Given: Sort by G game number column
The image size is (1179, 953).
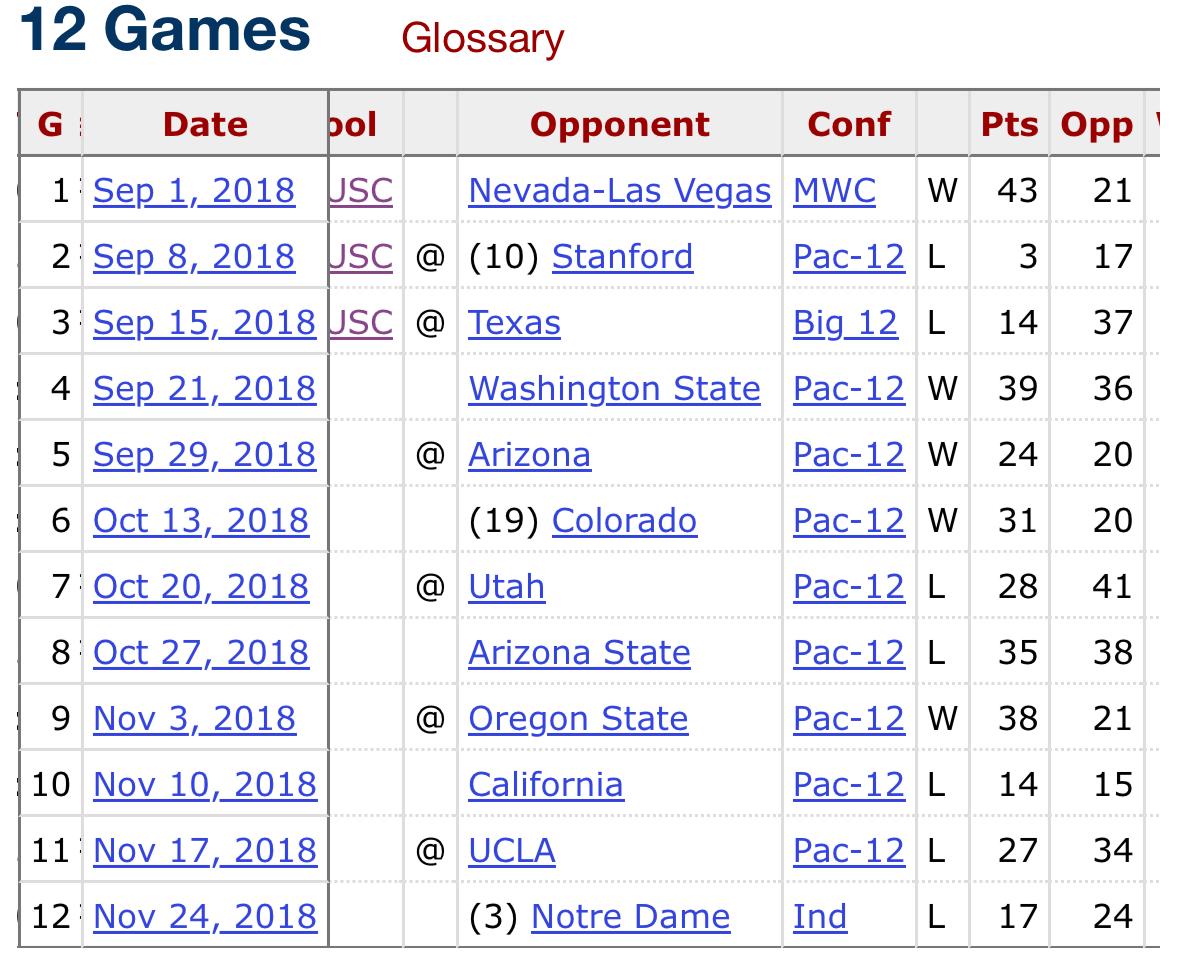Looking at the screenshot, I should tap(50, 124).
